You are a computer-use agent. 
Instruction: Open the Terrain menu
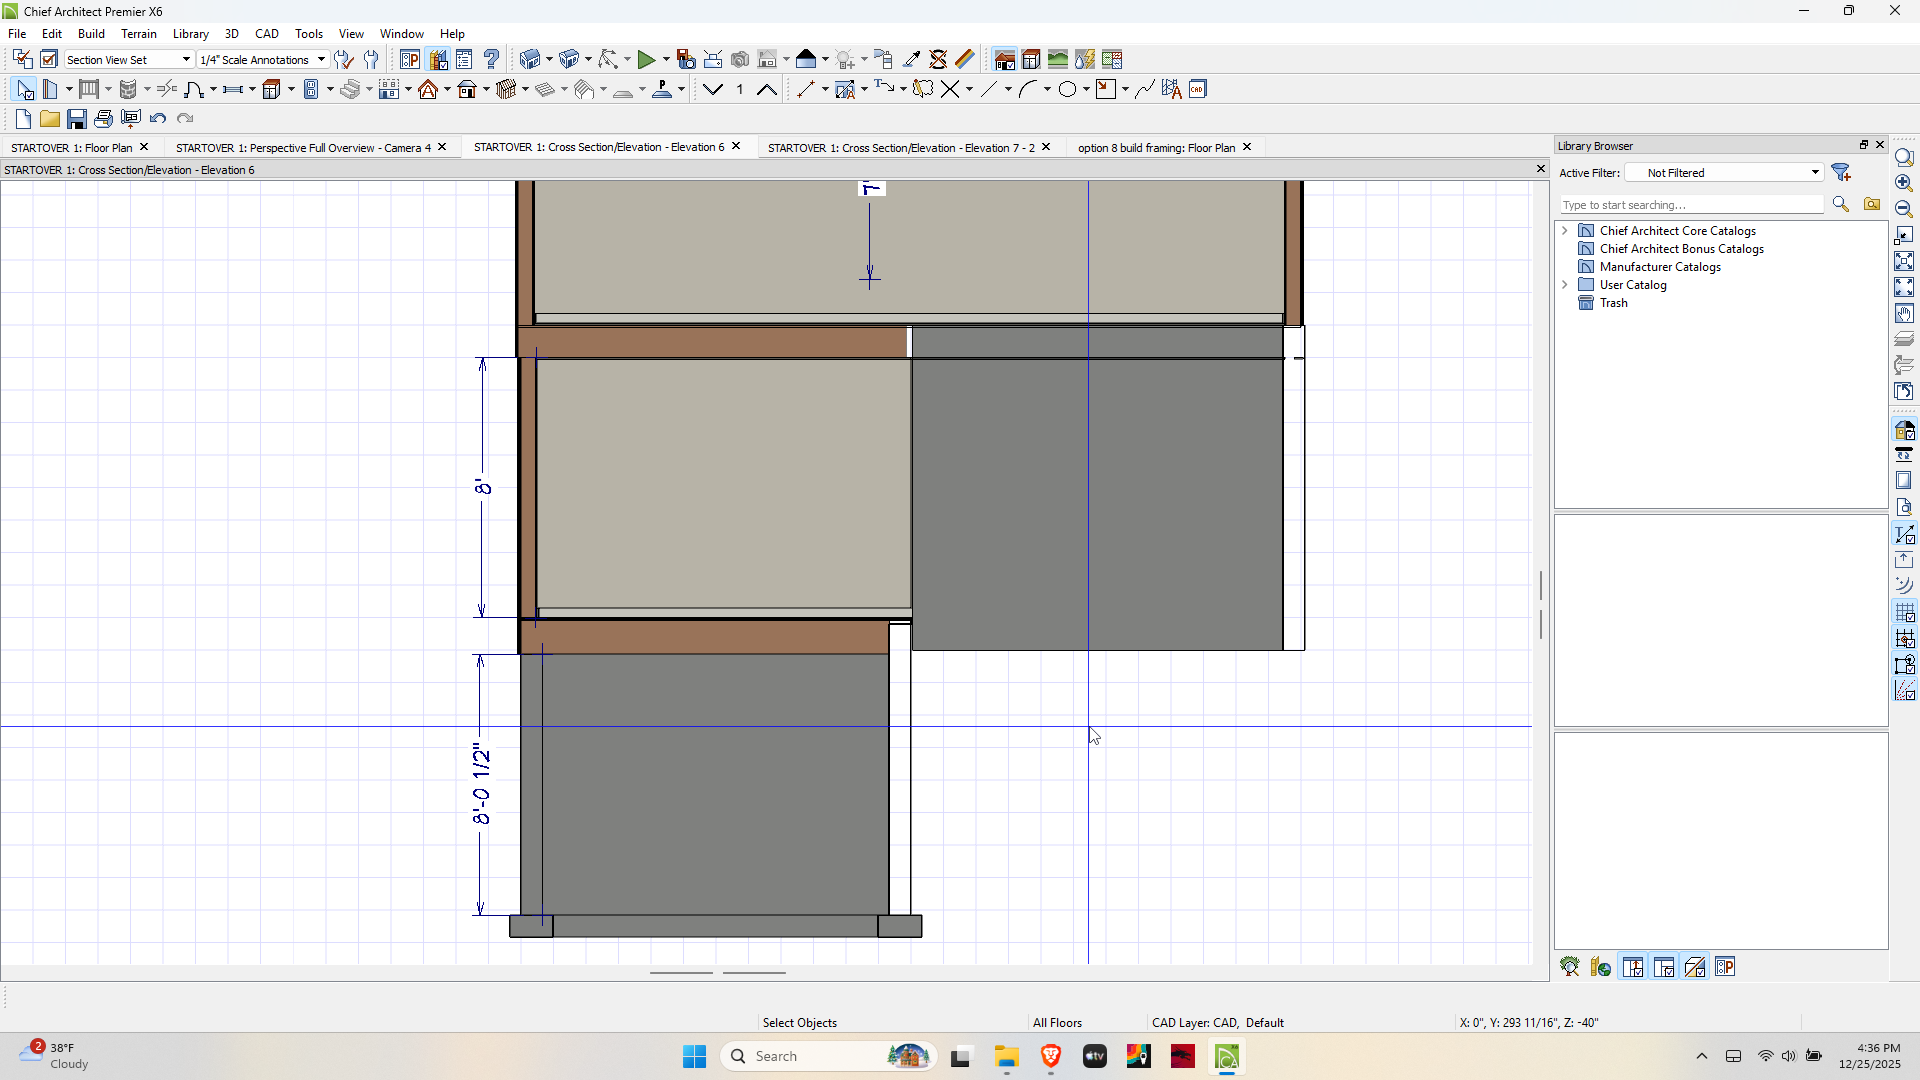pyautogui.click(x=139, y=33)
